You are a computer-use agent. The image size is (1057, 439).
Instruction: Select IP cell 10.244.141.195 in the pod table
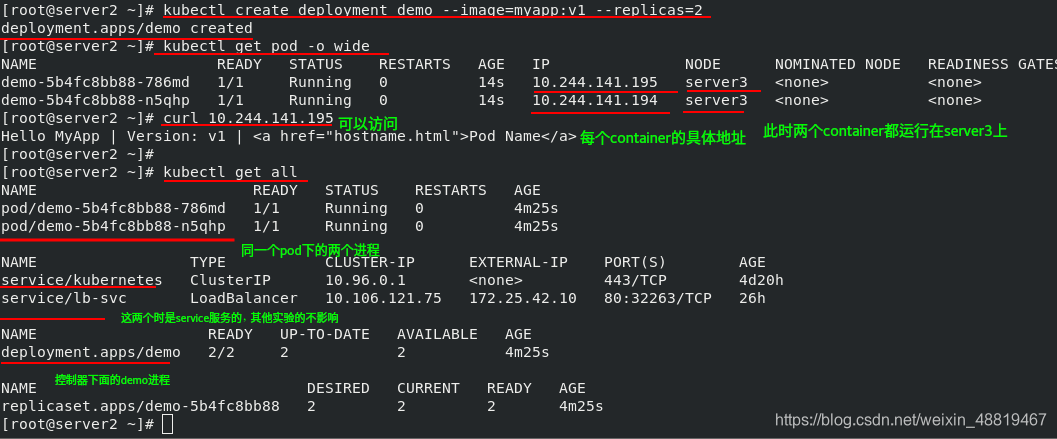[x=595, y=82]
